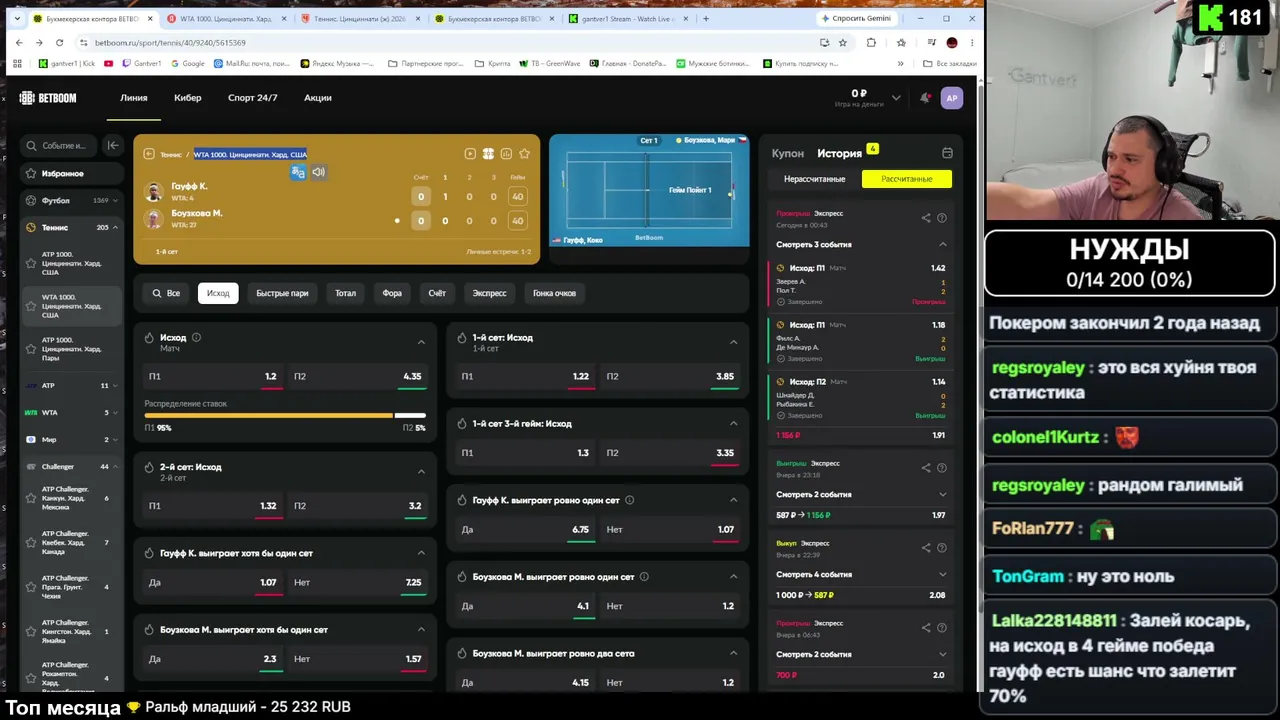Open the match tracker court widget

click(x=649, y=190)
